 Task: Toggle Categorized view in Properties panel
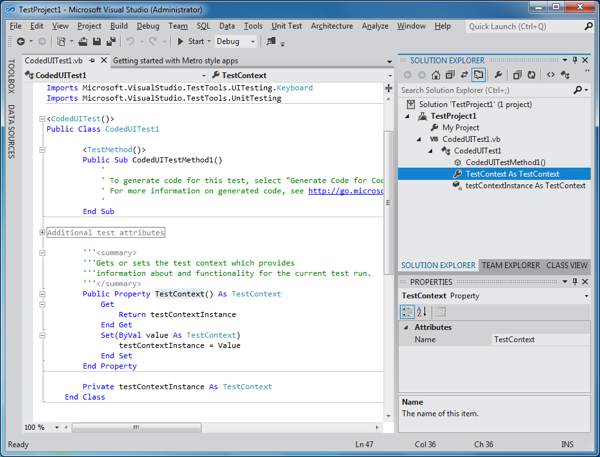tap(407, 312)
